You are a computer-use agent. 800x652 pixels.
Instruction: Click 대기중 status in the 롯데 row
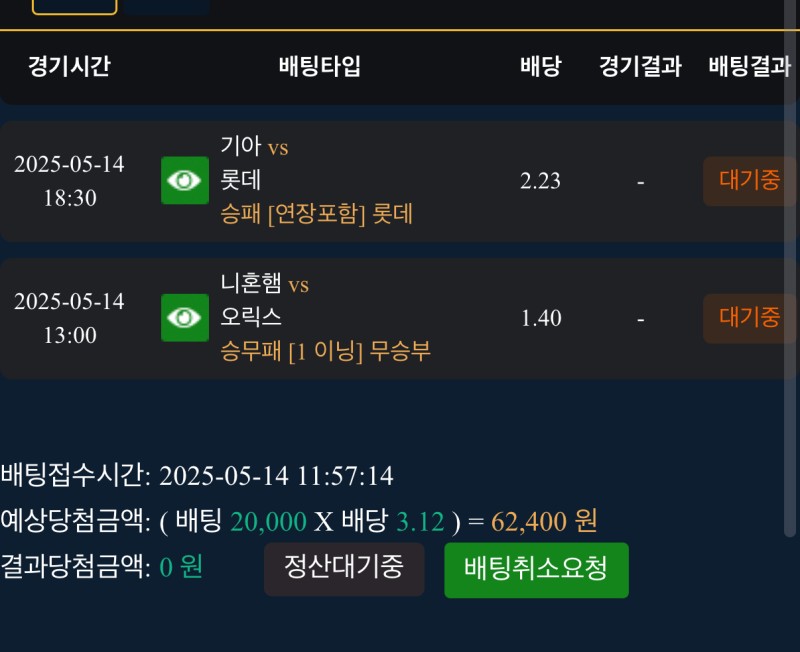click(x=749, y=181)
